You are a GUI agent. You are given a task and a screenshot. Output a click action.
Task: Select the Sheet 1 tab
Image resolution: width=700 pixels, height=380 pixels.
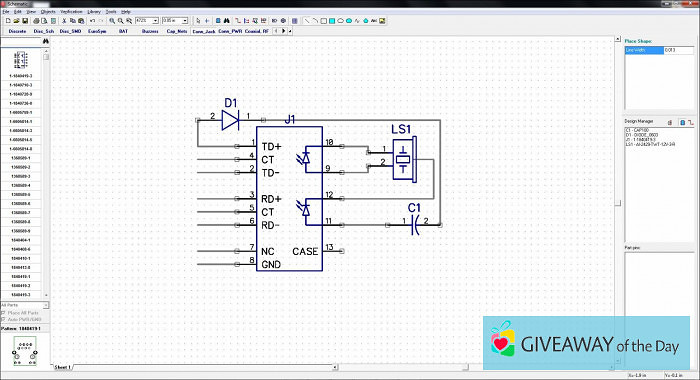pos(62,367)
